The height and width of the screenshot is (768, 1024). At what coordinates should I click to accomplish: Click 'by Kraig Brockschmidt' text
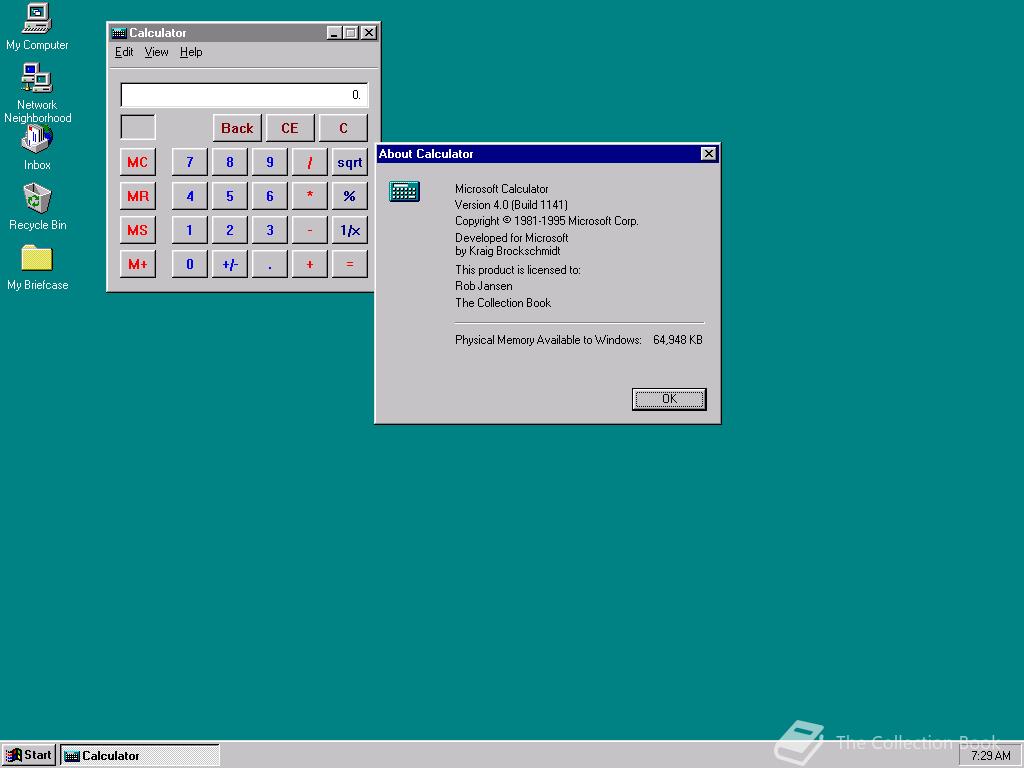pos(507,251)
